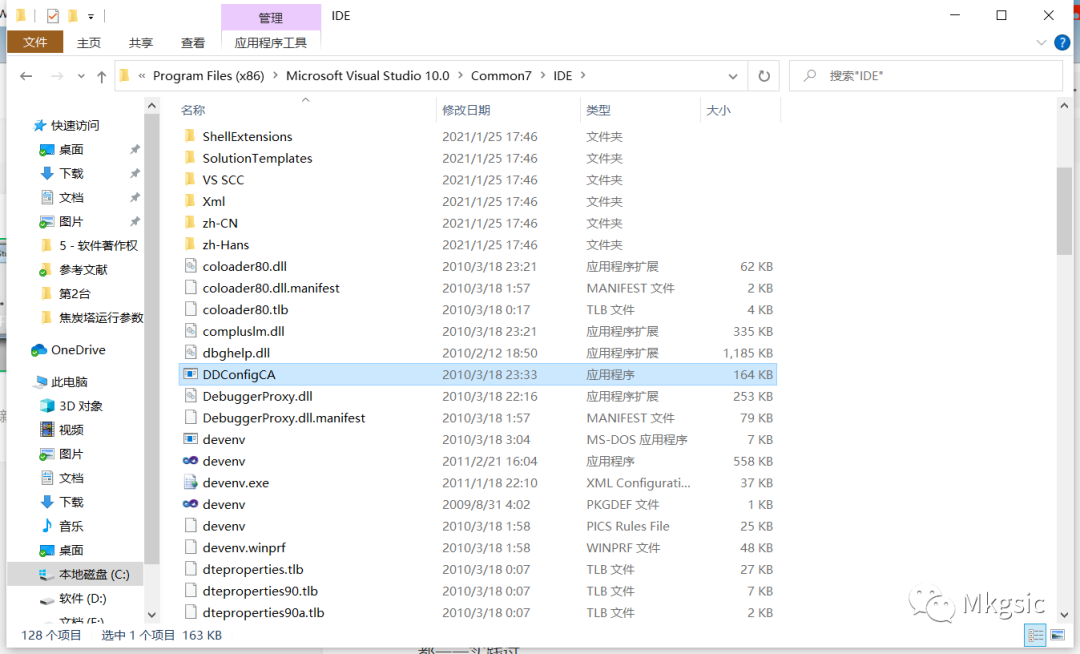This screenshot has height=654, width=1080.
Task: Select the devenv.winprf file
Action: [244, 548]
